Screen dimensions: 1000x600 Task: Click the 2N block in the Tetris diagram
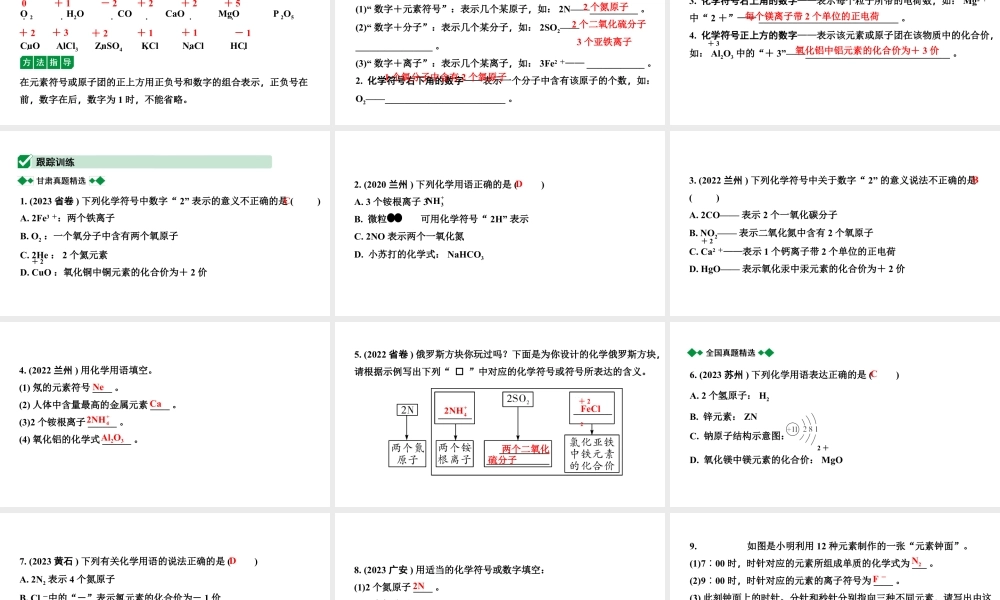click(407, 411)
